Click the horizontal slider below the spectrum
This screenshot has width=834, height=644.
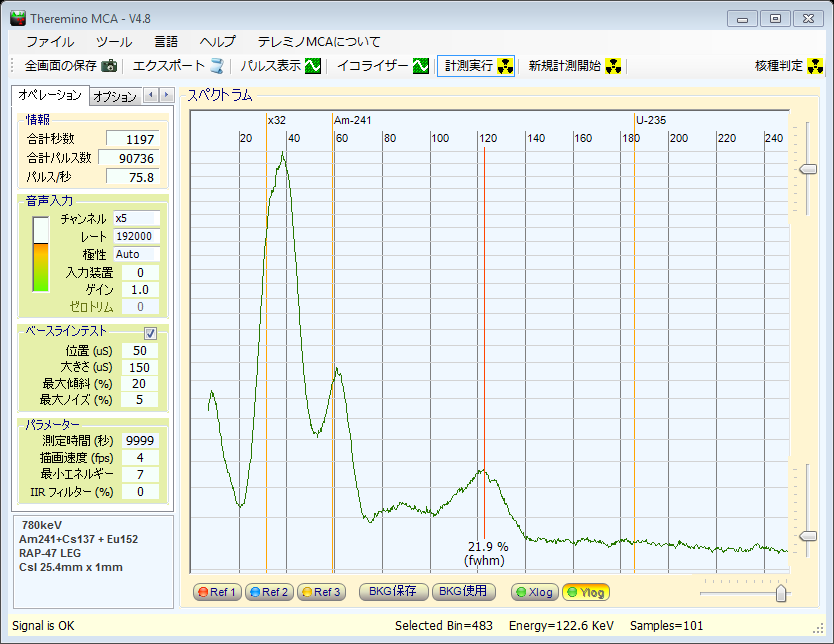[x=781, y=593]
